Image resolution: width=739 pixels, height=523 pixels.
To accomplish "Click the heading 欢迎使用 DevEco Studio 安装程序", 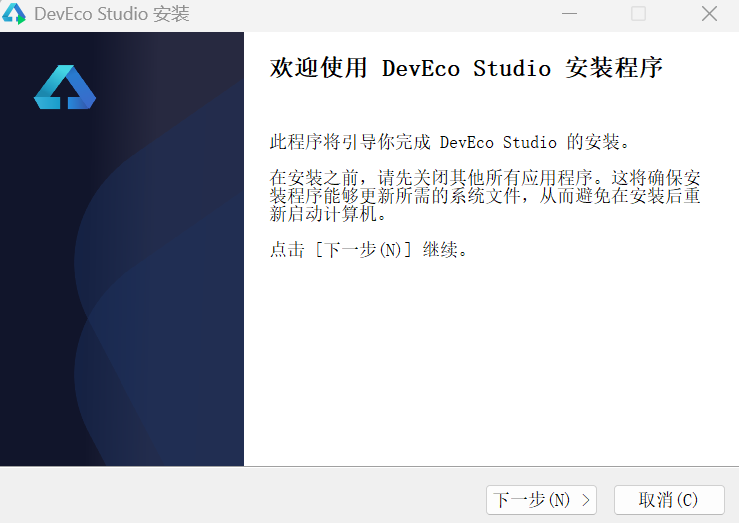I will point(466,68).
